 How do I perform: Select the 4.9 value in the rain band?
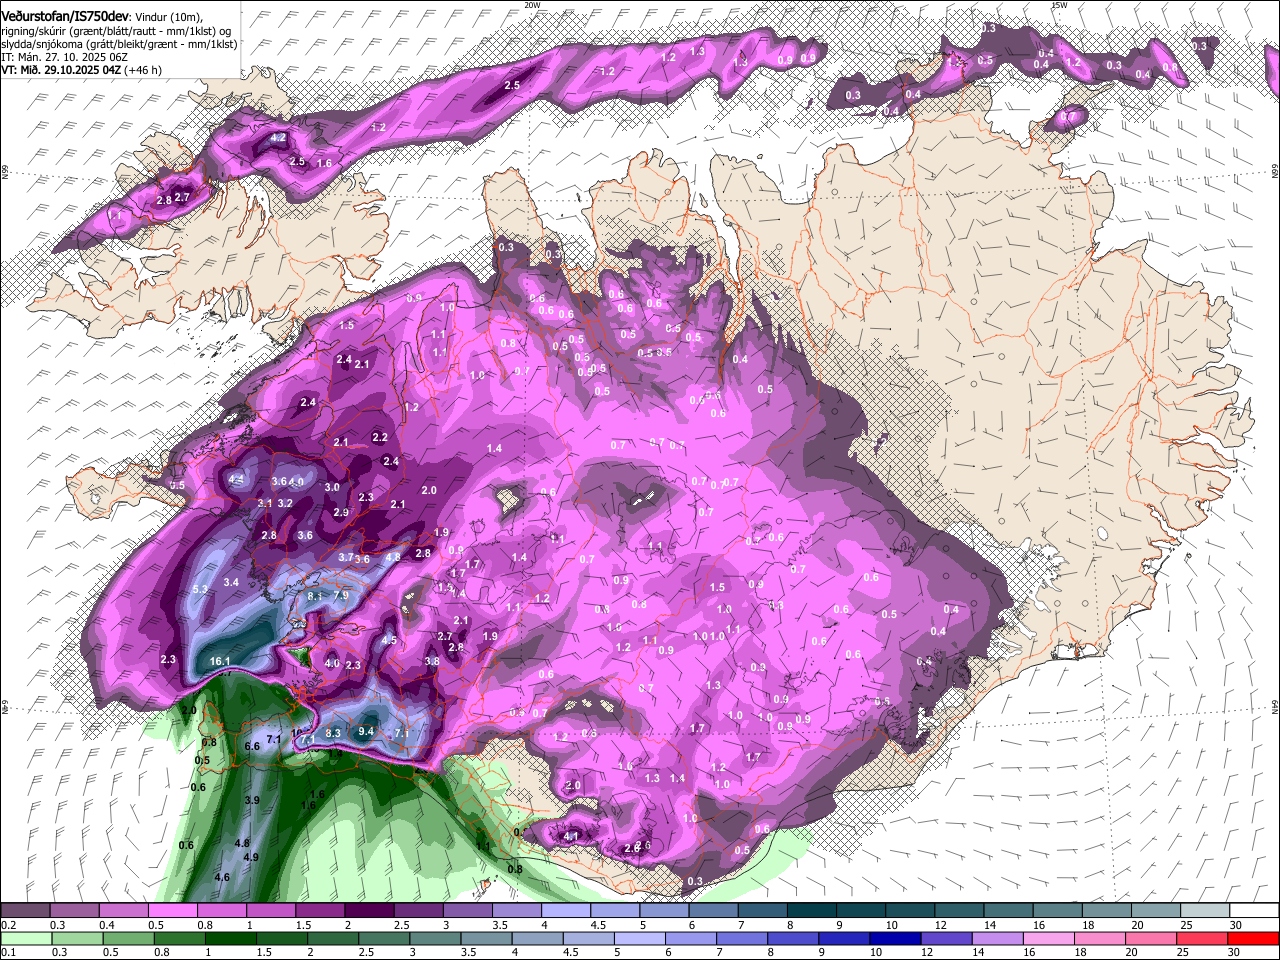[x=251, y=857]
